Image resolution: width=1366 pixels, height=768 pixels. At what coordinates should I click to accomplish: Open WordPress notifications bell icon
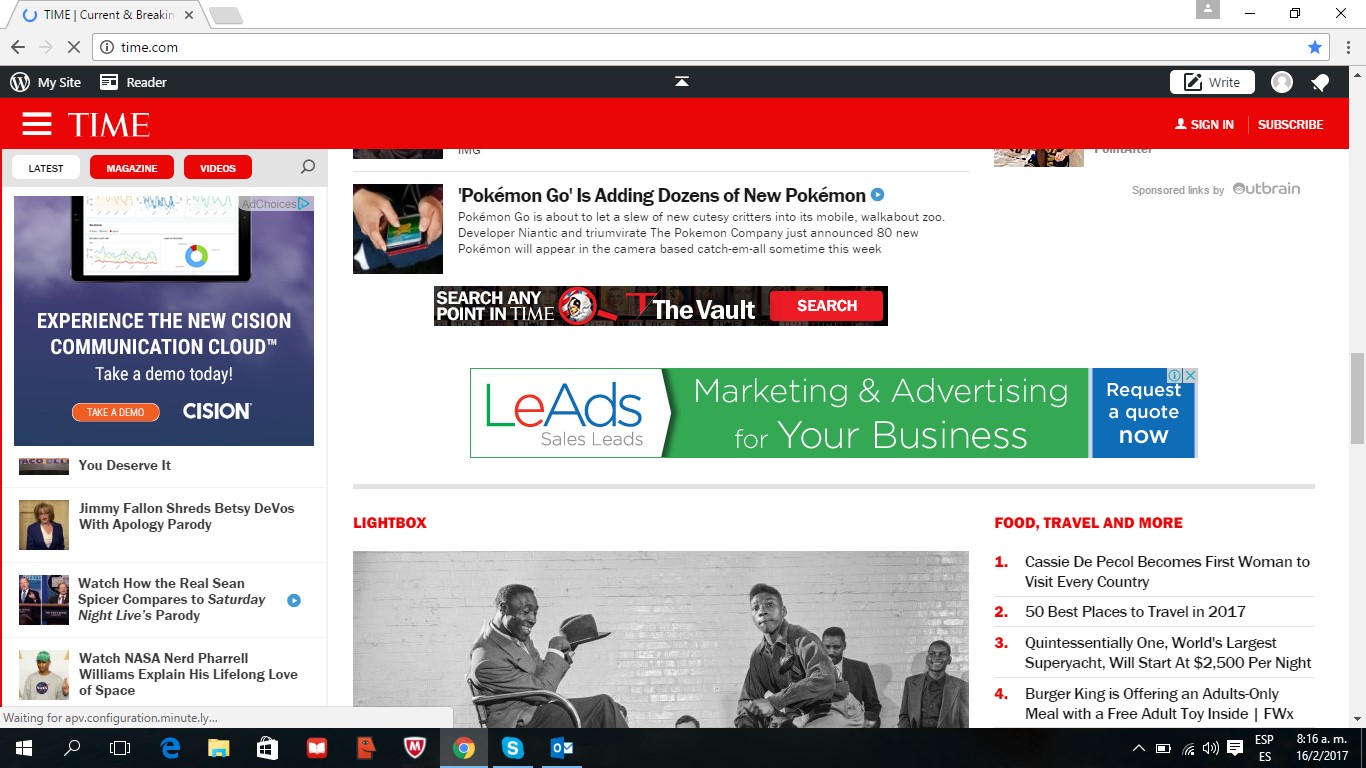pyautogui.click(x=1320, y=82)
